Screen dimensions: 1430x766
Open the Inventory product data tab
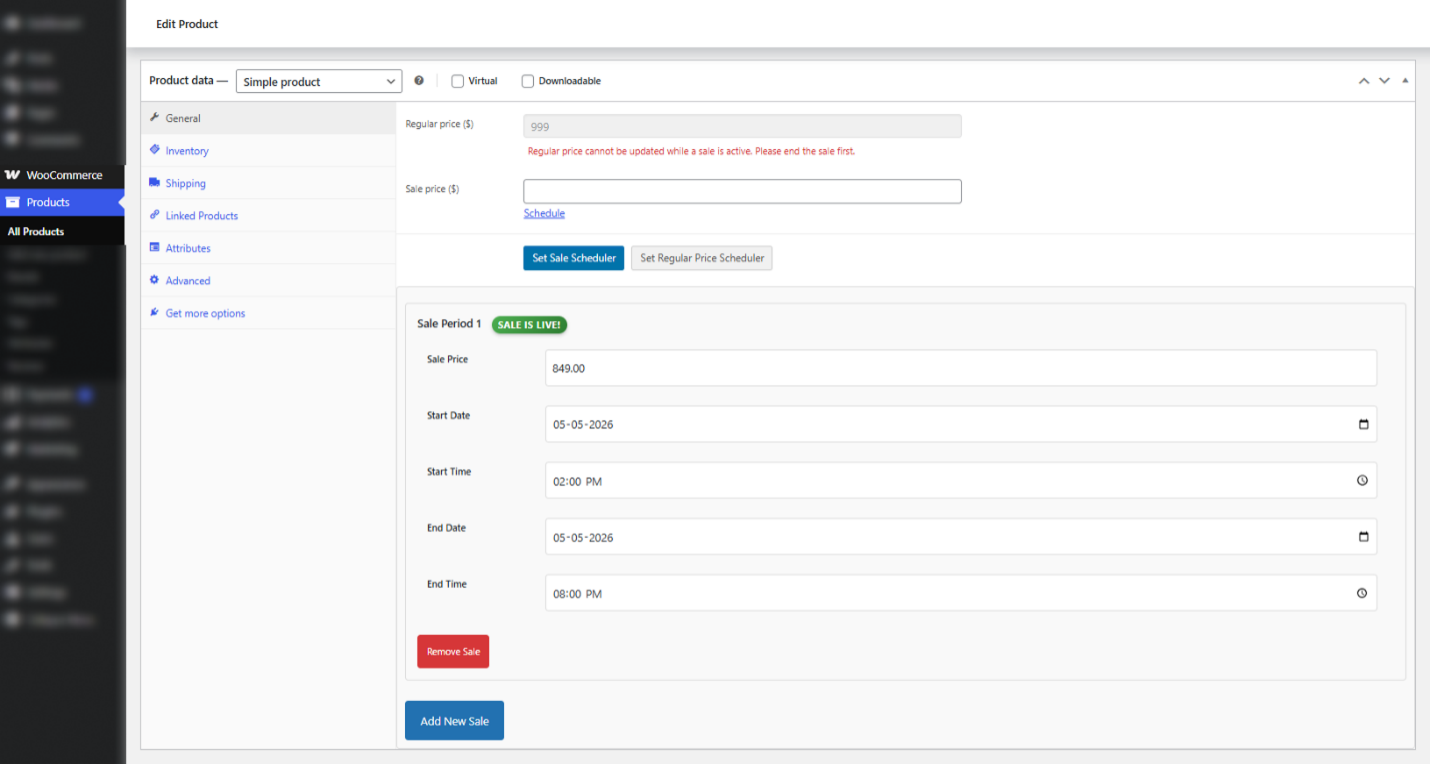click(268, 151)
